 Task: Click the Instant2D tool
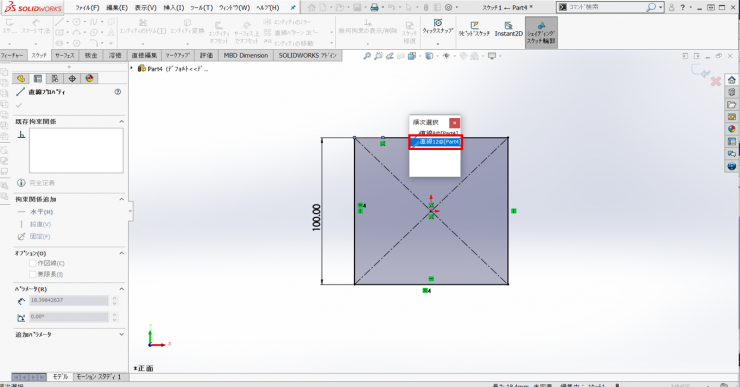(x=508, y=29)
